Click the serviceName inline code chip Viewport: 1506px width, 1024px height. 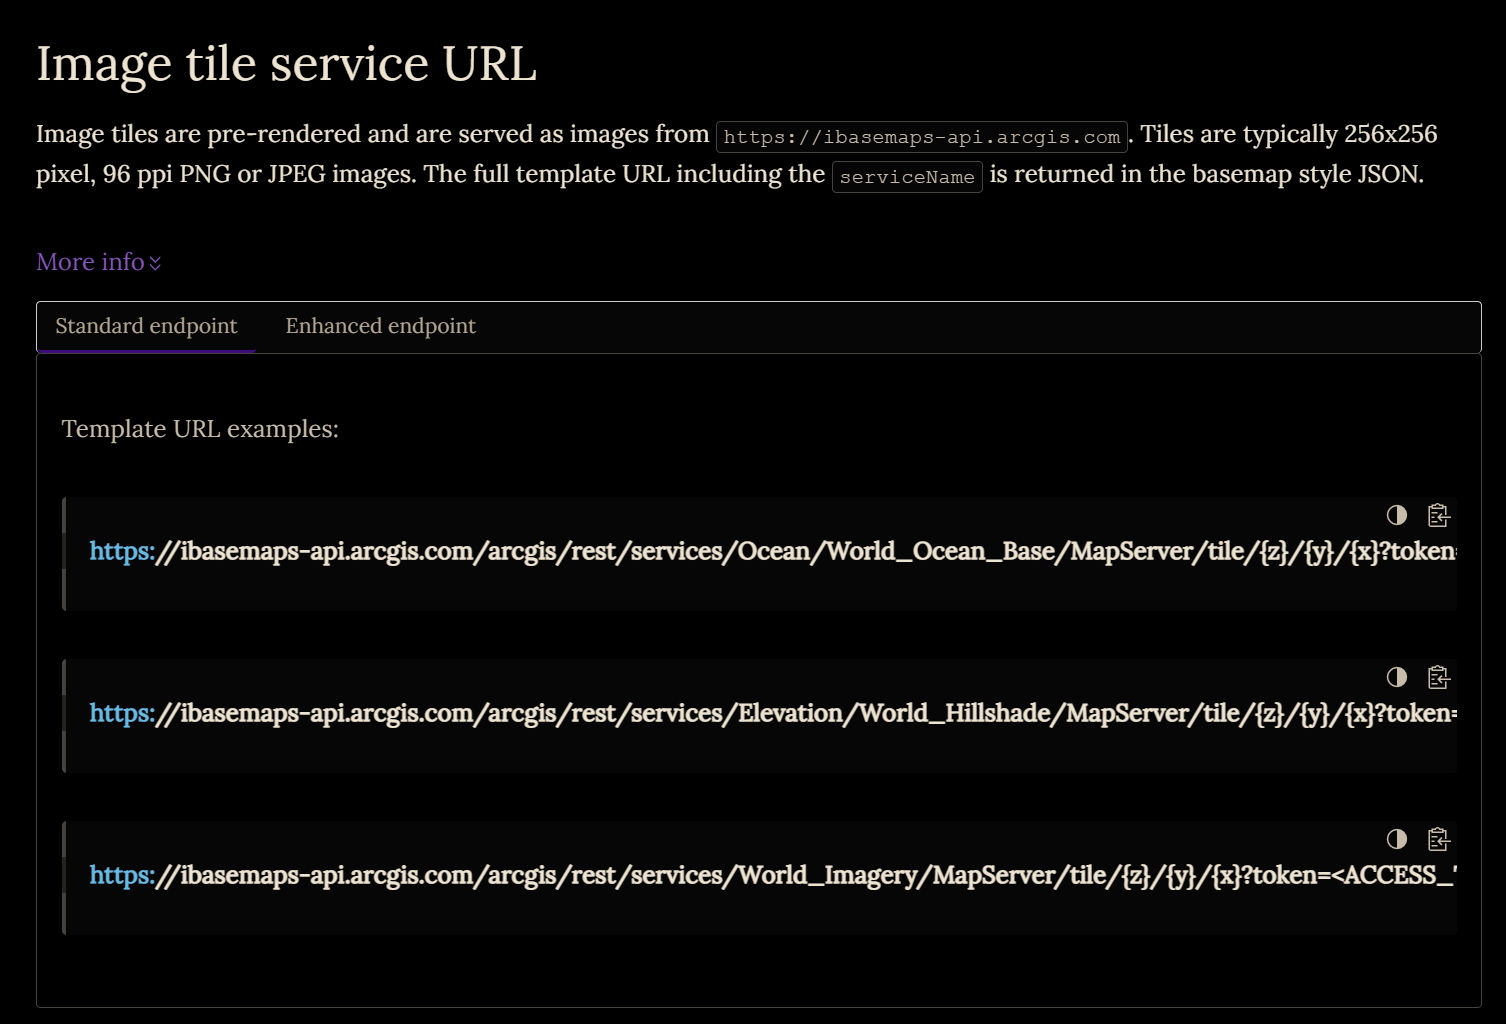tap(907, 177)
